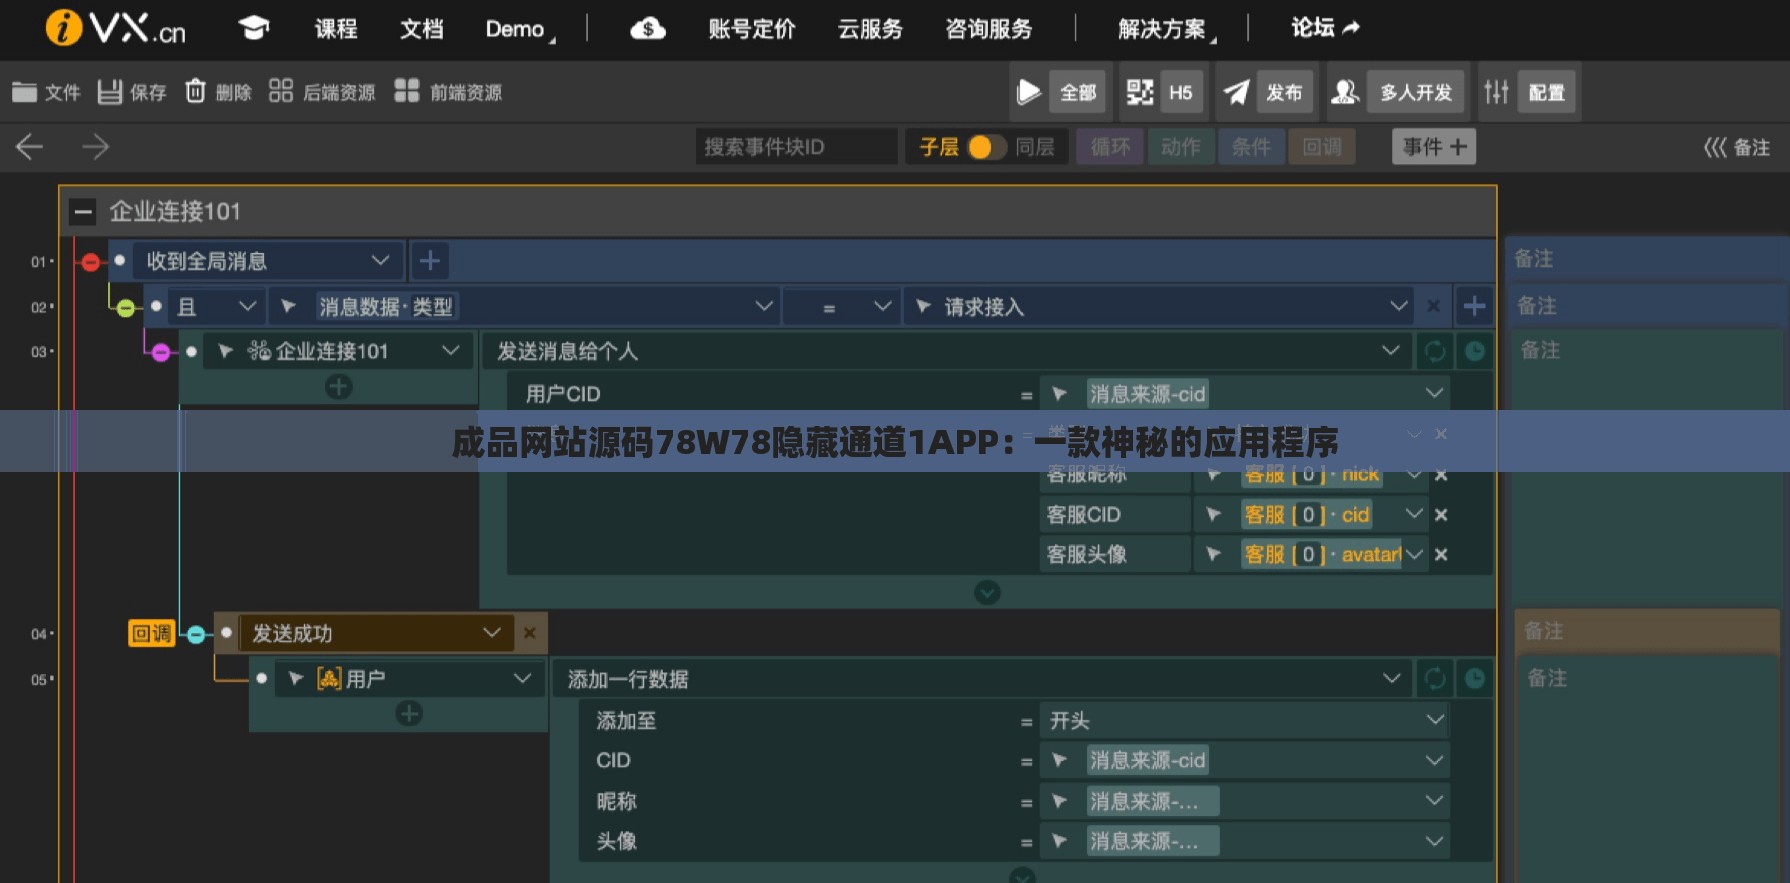Toggle 子层/同层 switch
This screenshot has width=1790, height=883.
[x=985, y=147]
